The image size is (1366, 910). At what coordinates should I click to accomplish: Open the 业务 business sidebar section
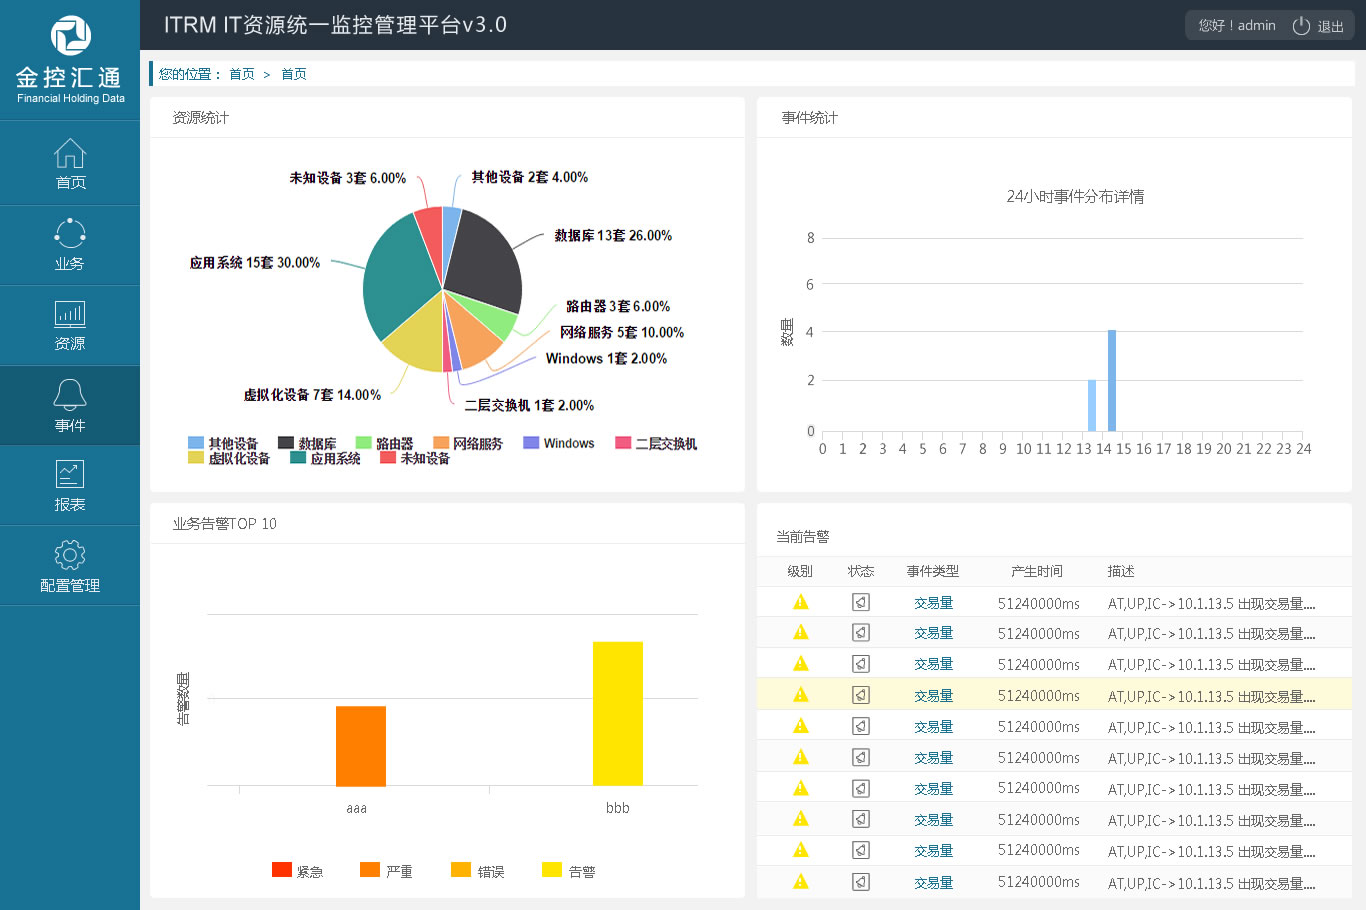click(70, 246)
